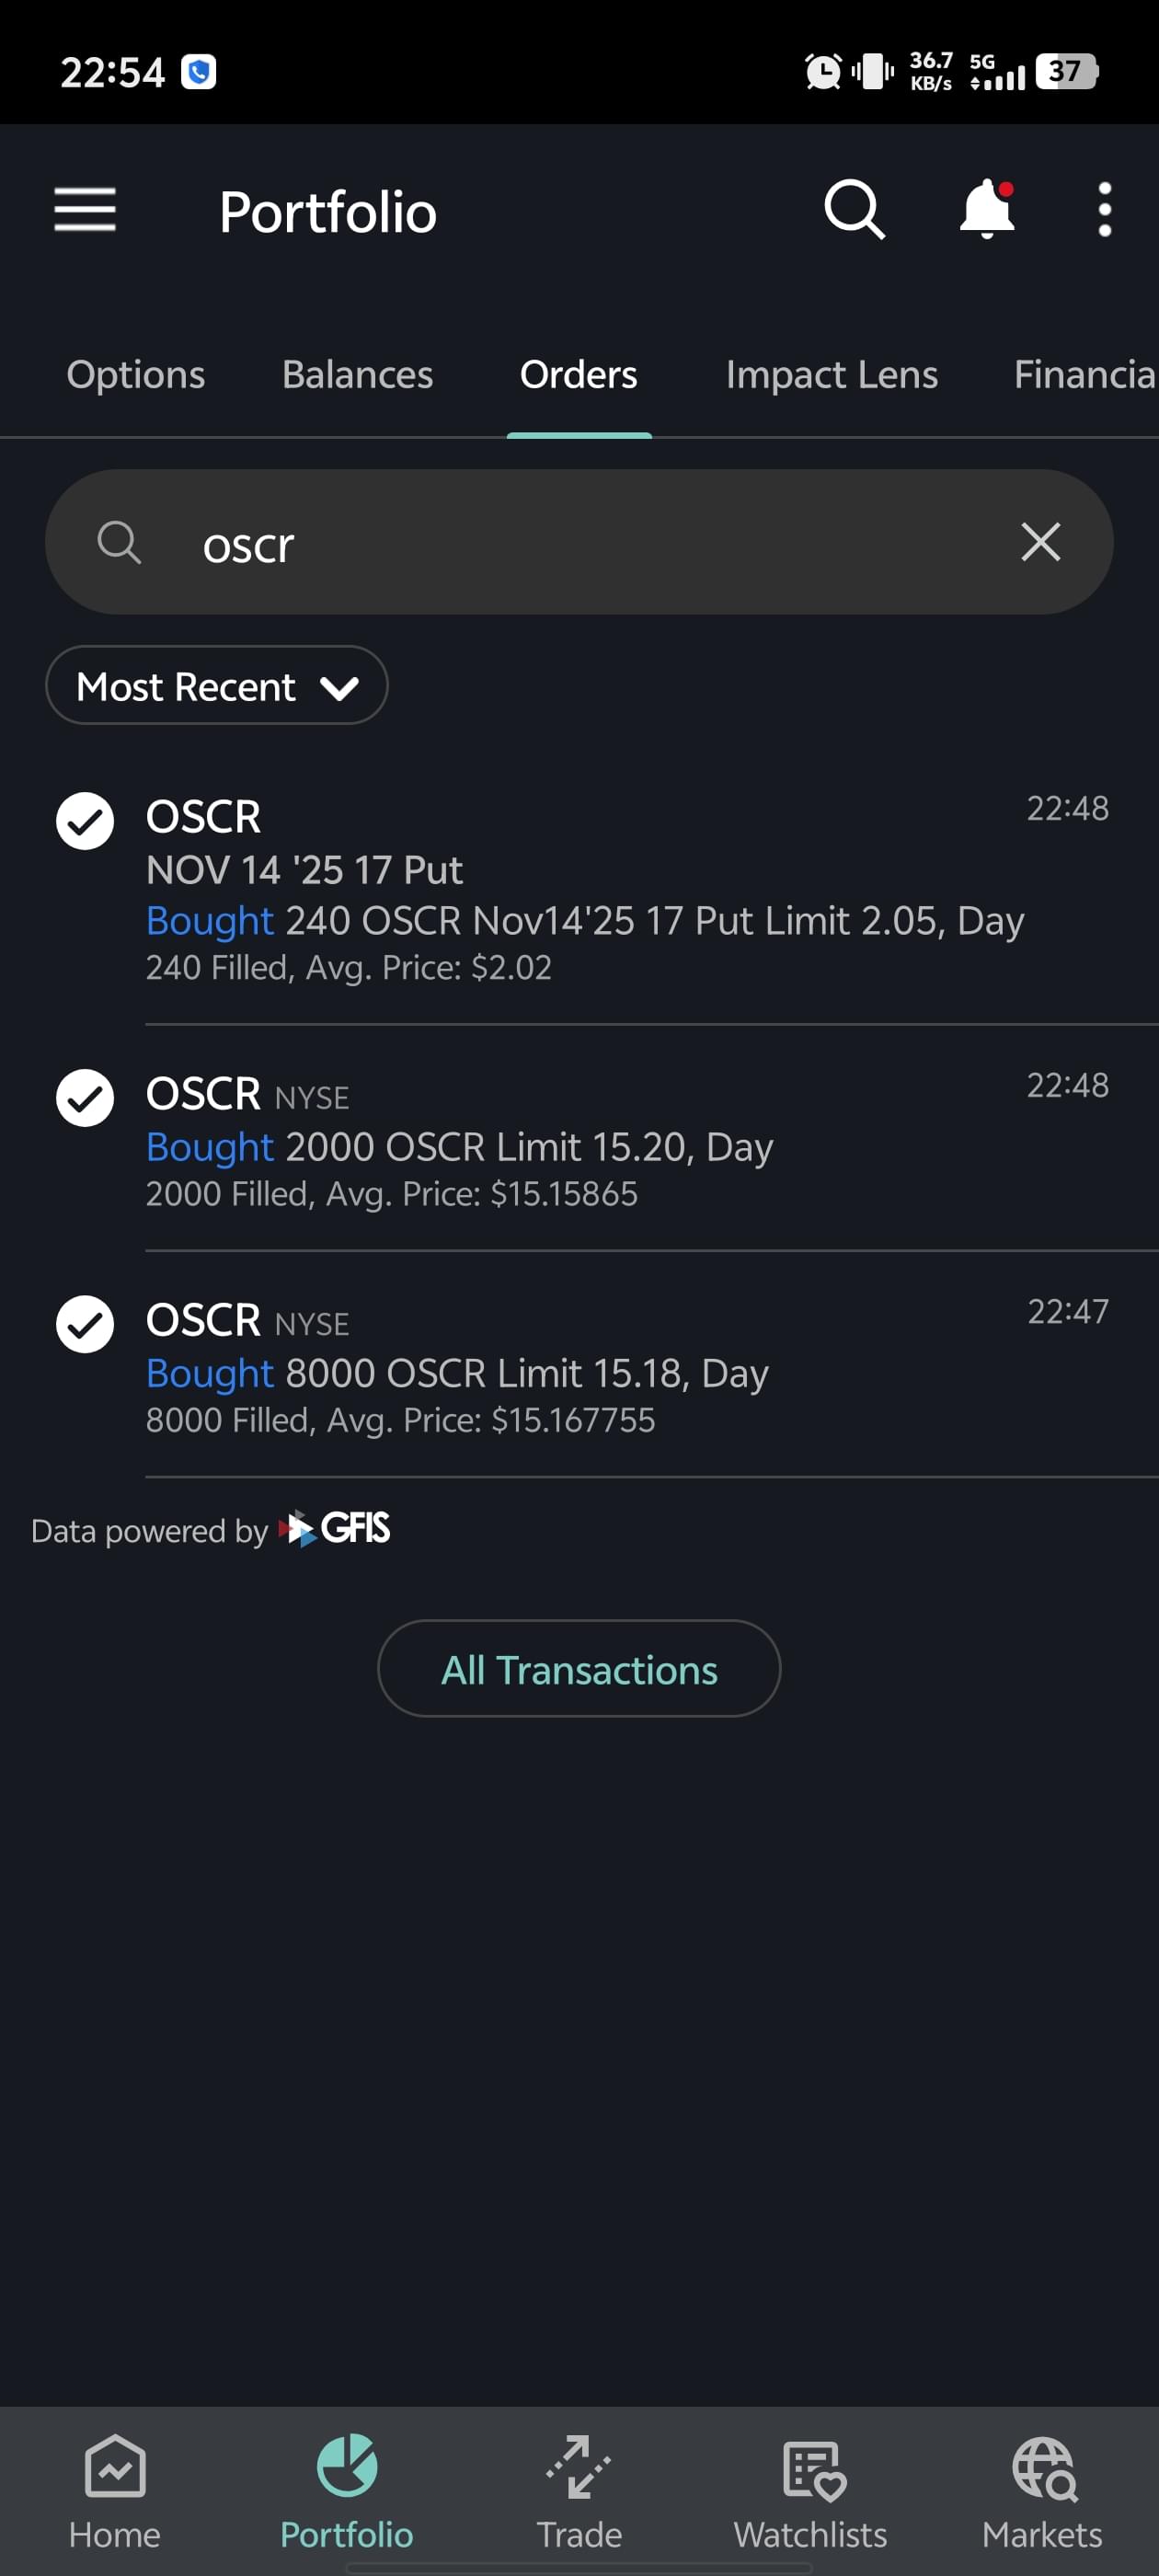The width and height of the screenshot is (1159, 2576).
Task: Go to Home in bottom navigation
Action: pyautogui.click(x=115, y=2490)
